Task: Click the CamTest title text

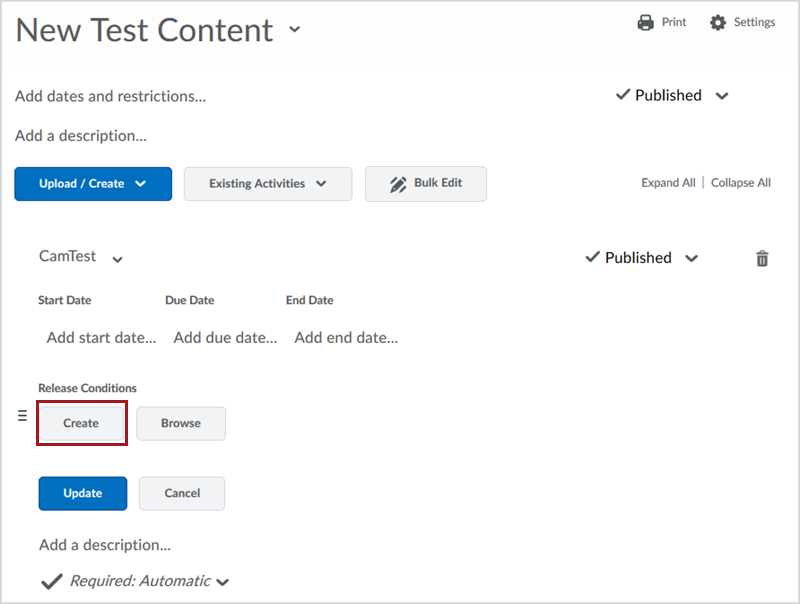Action: (x=67, y=256)
